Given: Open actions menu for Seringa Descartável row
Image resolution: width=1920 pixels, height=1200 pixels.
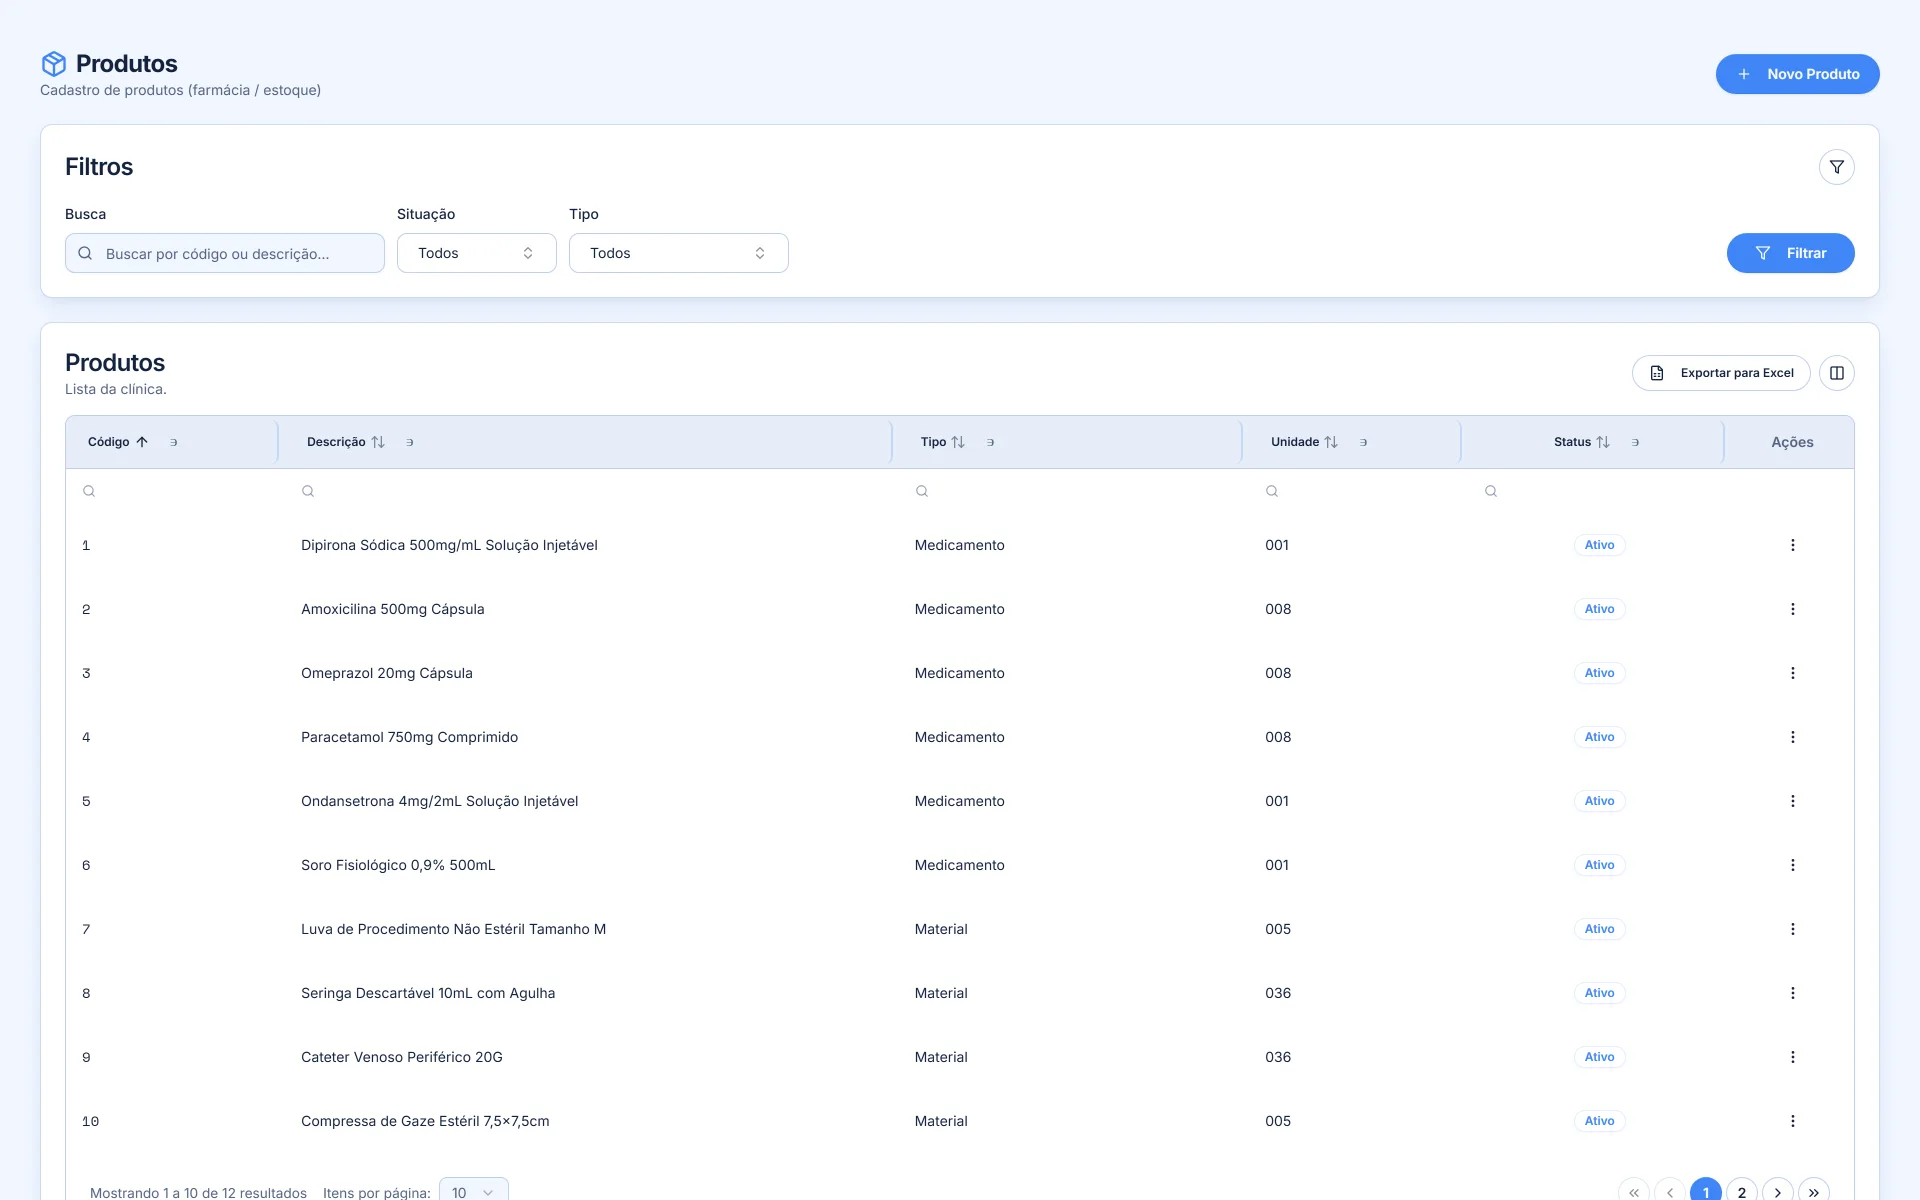Looking at the screenshot, I should click(x=1792, y=993).
